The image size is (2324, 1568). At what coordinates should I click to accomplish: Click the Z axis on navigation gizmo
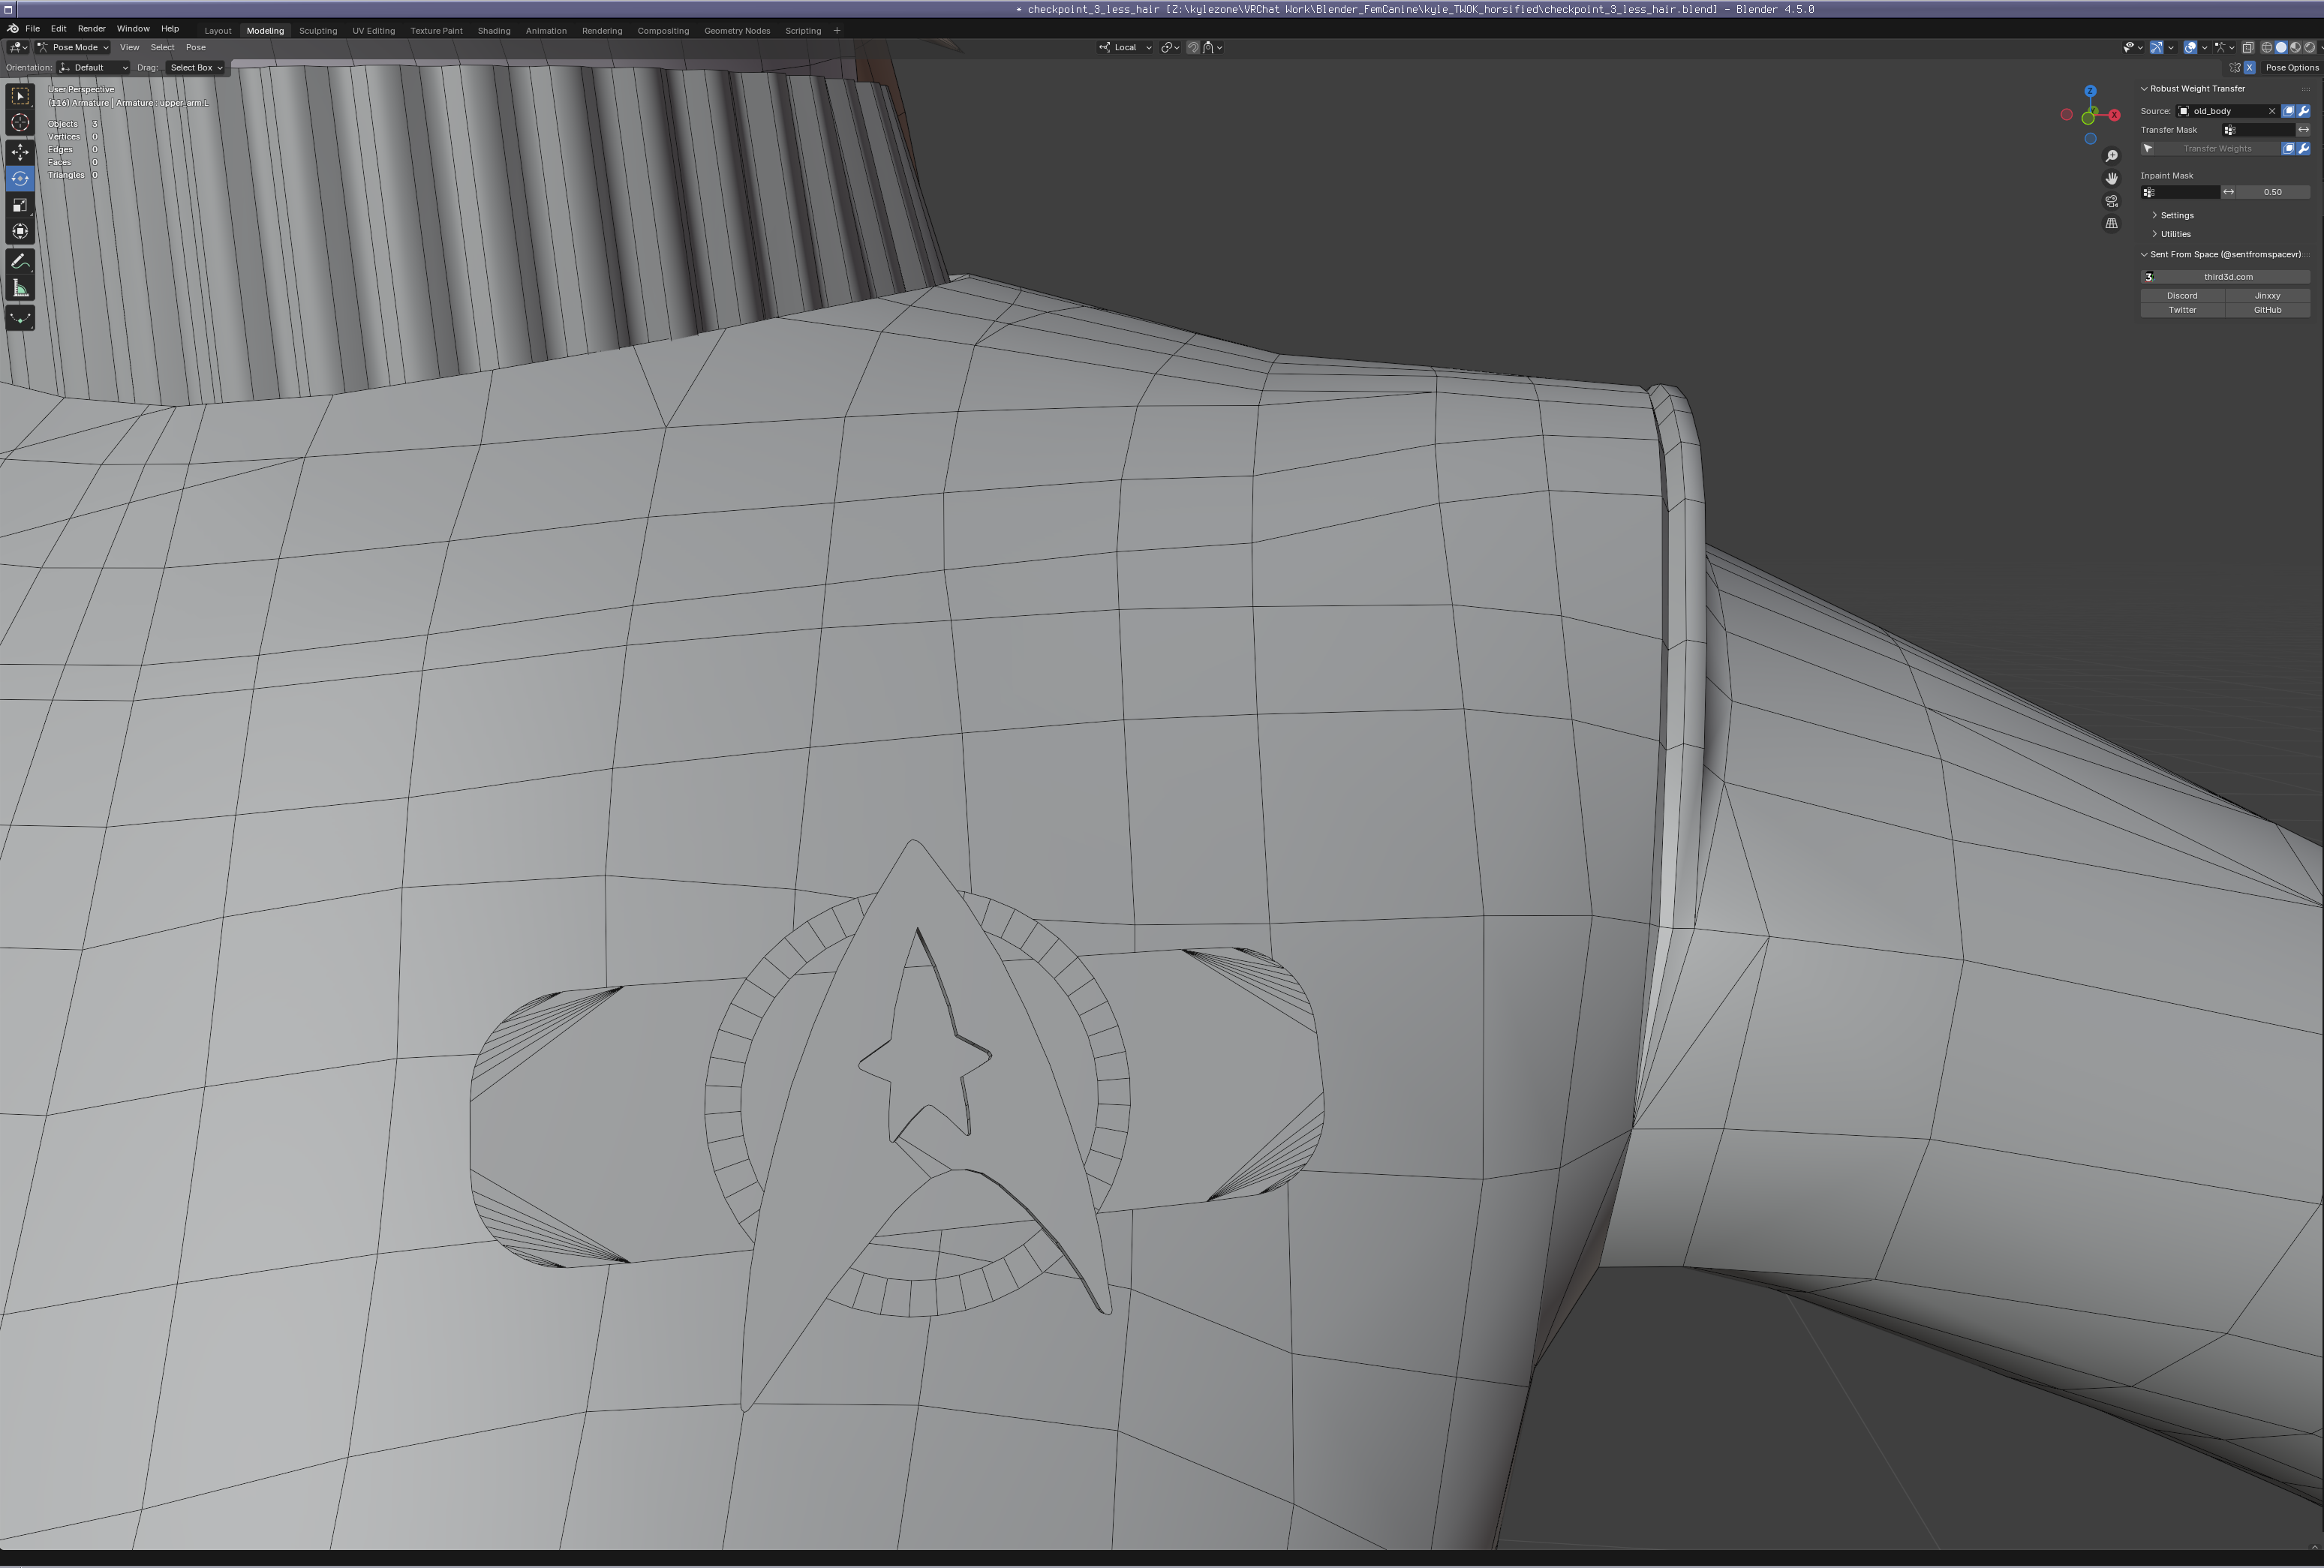[x=2090, y=91]
